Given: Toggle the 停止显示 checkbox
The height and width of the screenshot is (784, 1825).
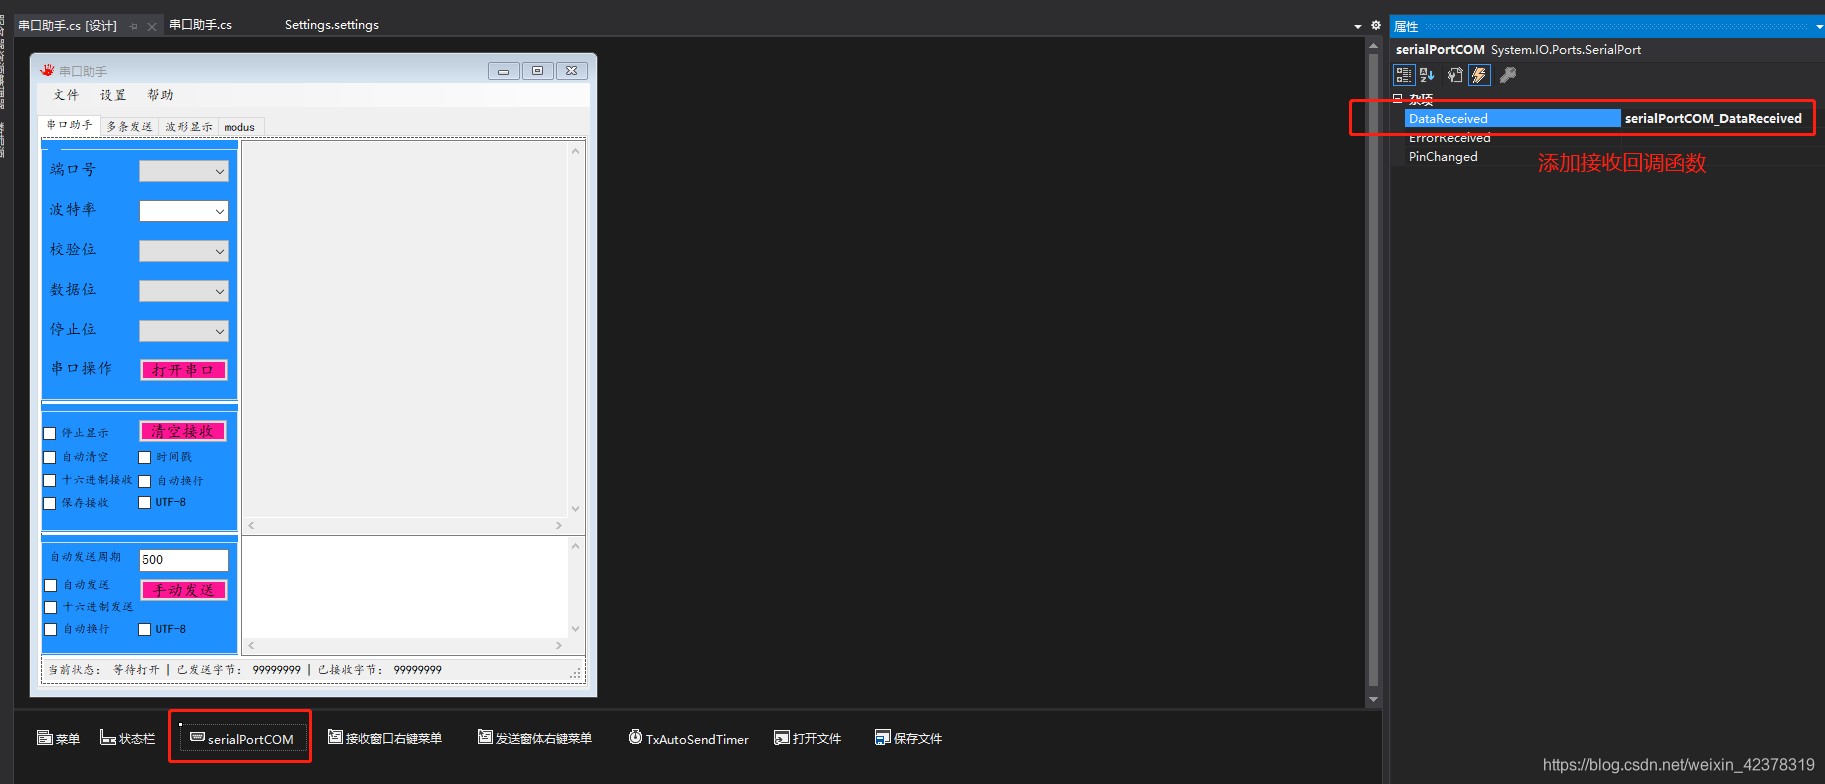Looking at the screenshot, I should pyautogui.click(x=50, y=433).
